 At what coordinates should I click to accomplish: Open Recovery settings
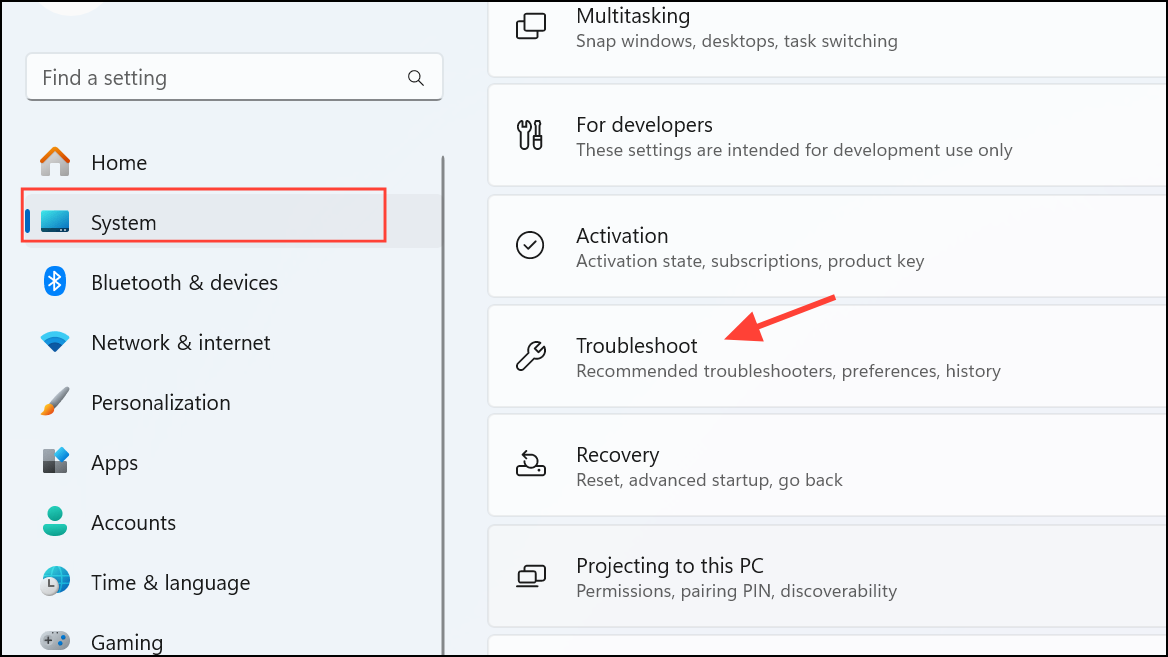[x=827, y=466]
